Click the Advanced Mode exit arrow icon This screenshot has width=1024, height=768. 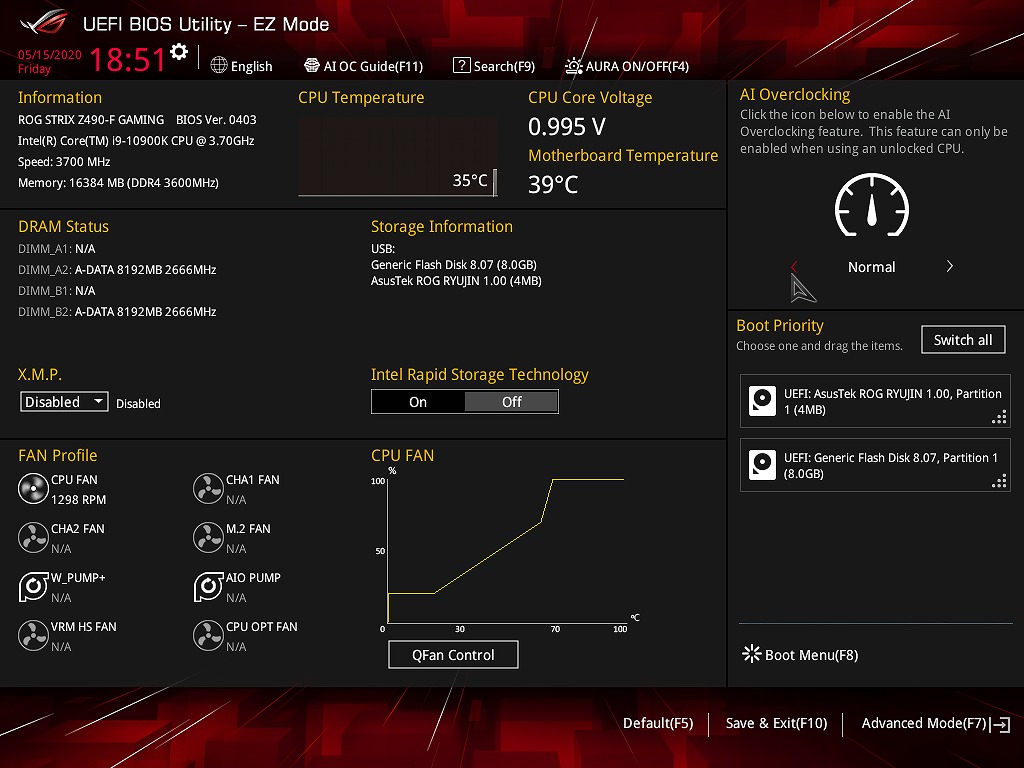tap(1000, 724)
